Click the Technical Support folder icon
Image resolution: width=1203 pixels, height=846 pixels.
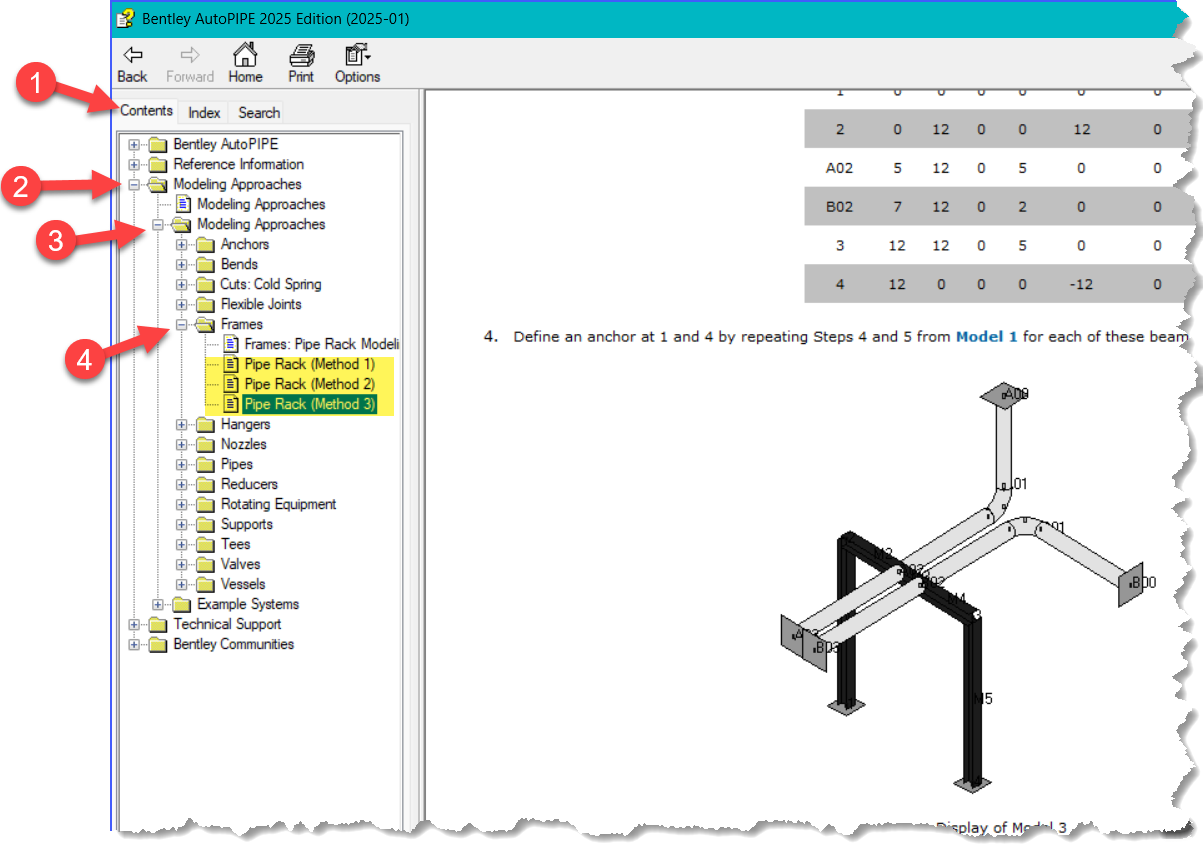point(158,624)
